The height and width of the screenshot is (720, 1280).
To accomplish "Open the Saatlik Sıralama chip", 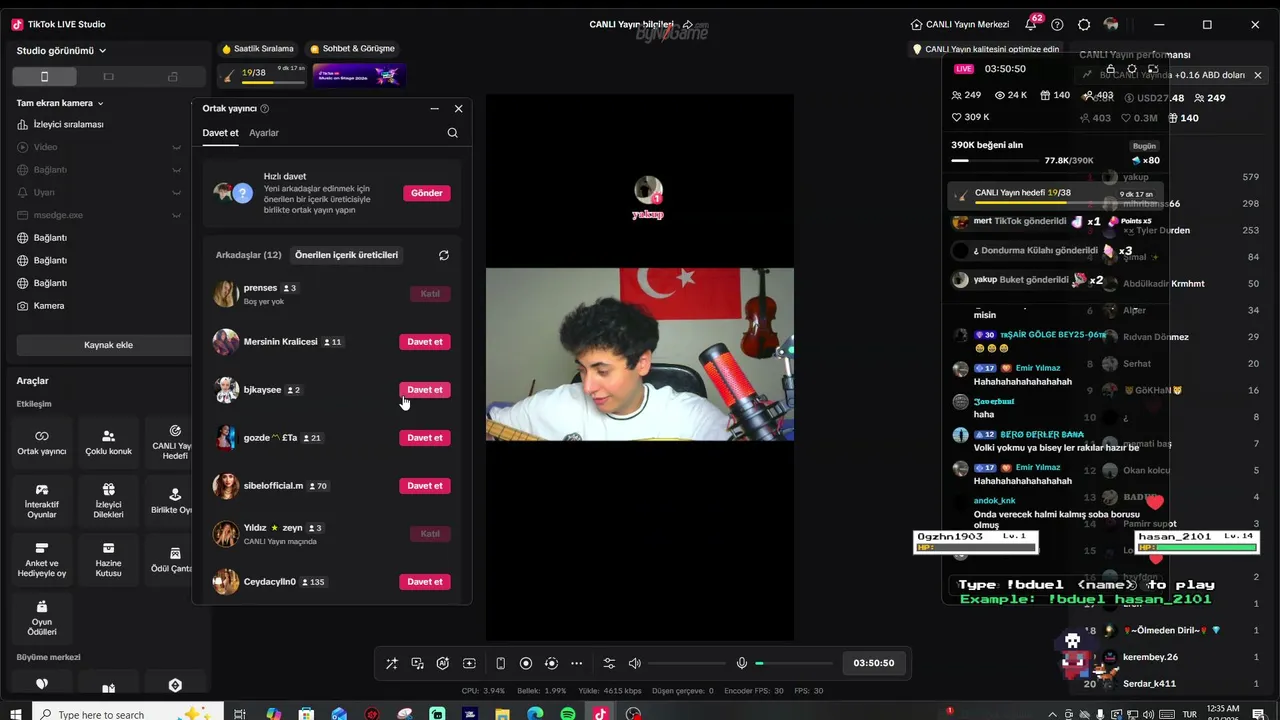I will (x=258, y=49).
